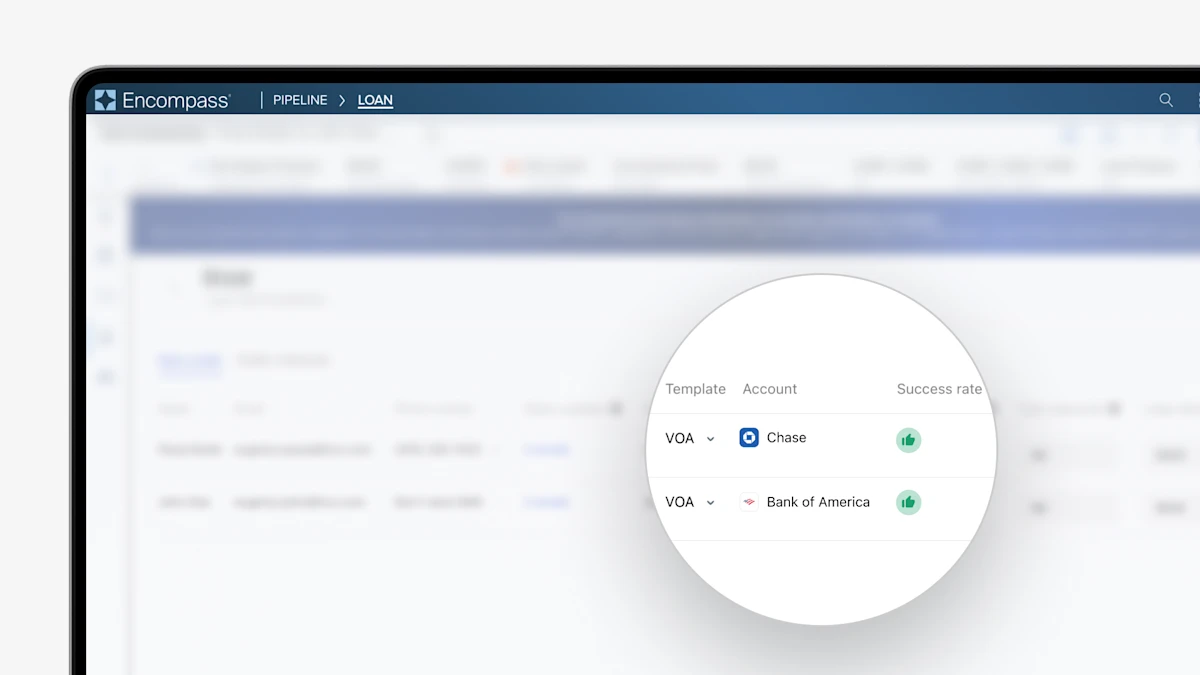Click the Chase bank logo icon

pos(749,437)
